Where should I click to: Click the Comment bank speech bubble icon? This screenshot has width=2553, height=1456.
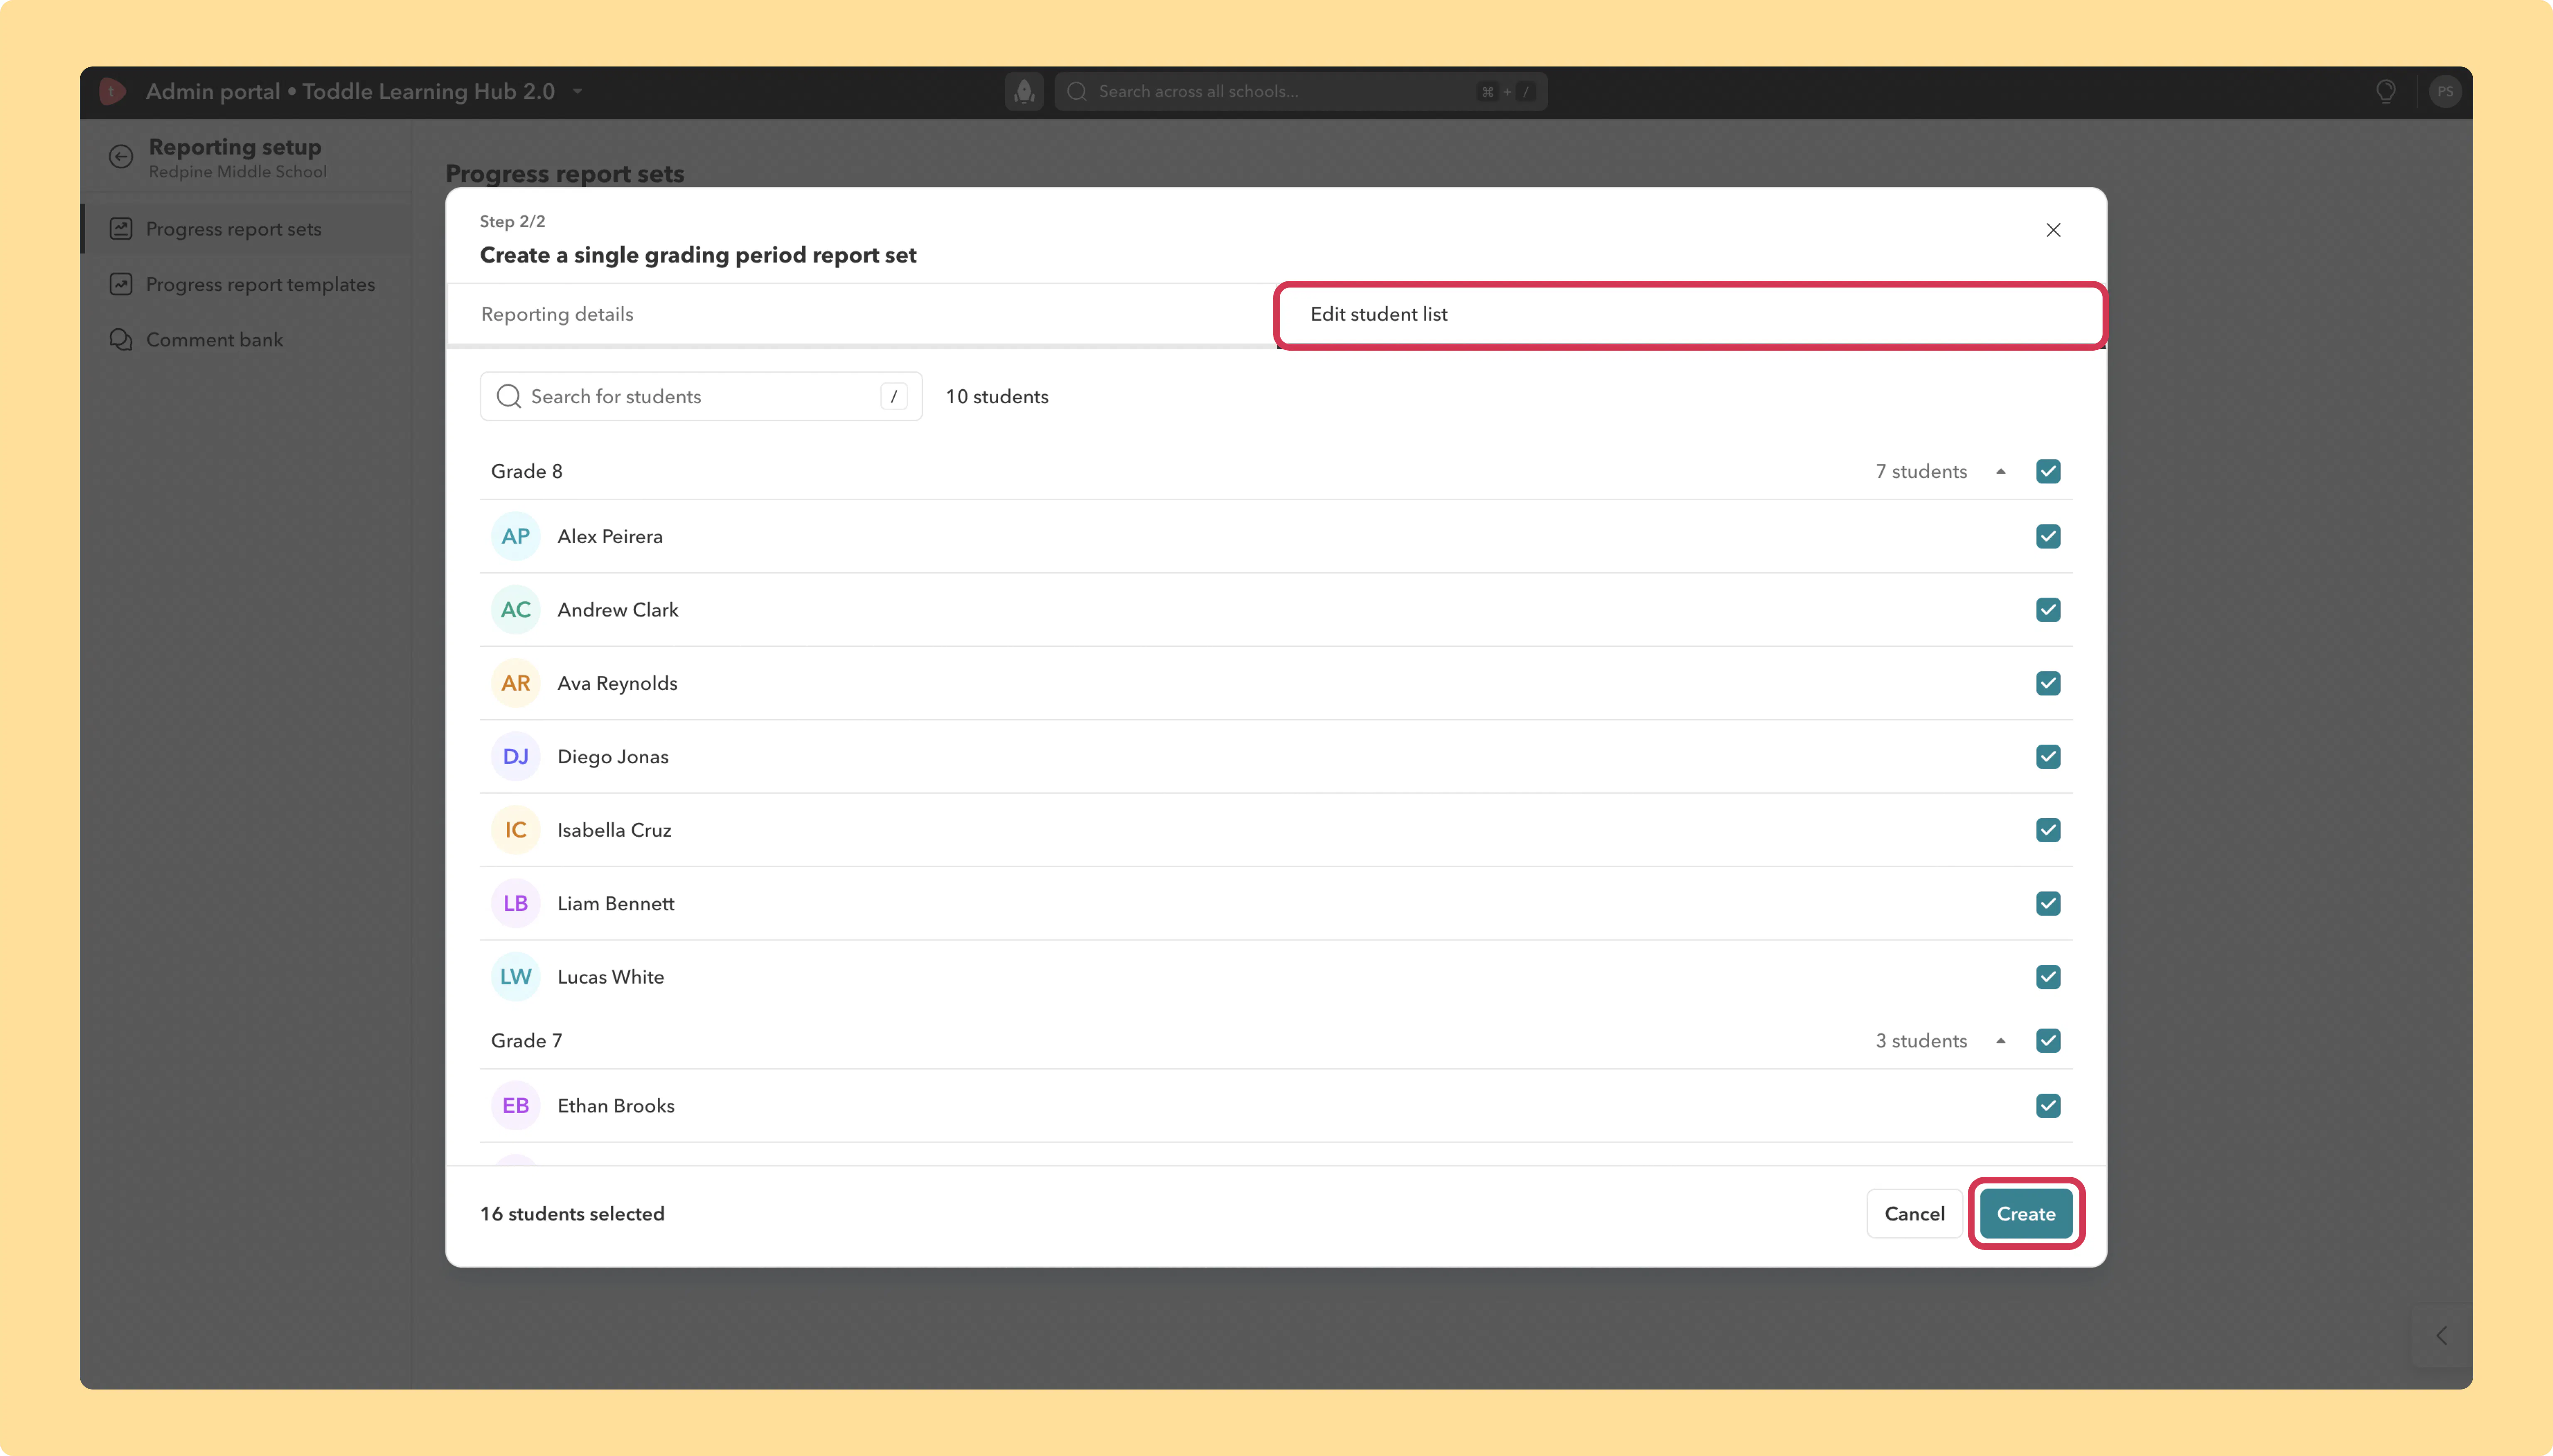[121, 340]
